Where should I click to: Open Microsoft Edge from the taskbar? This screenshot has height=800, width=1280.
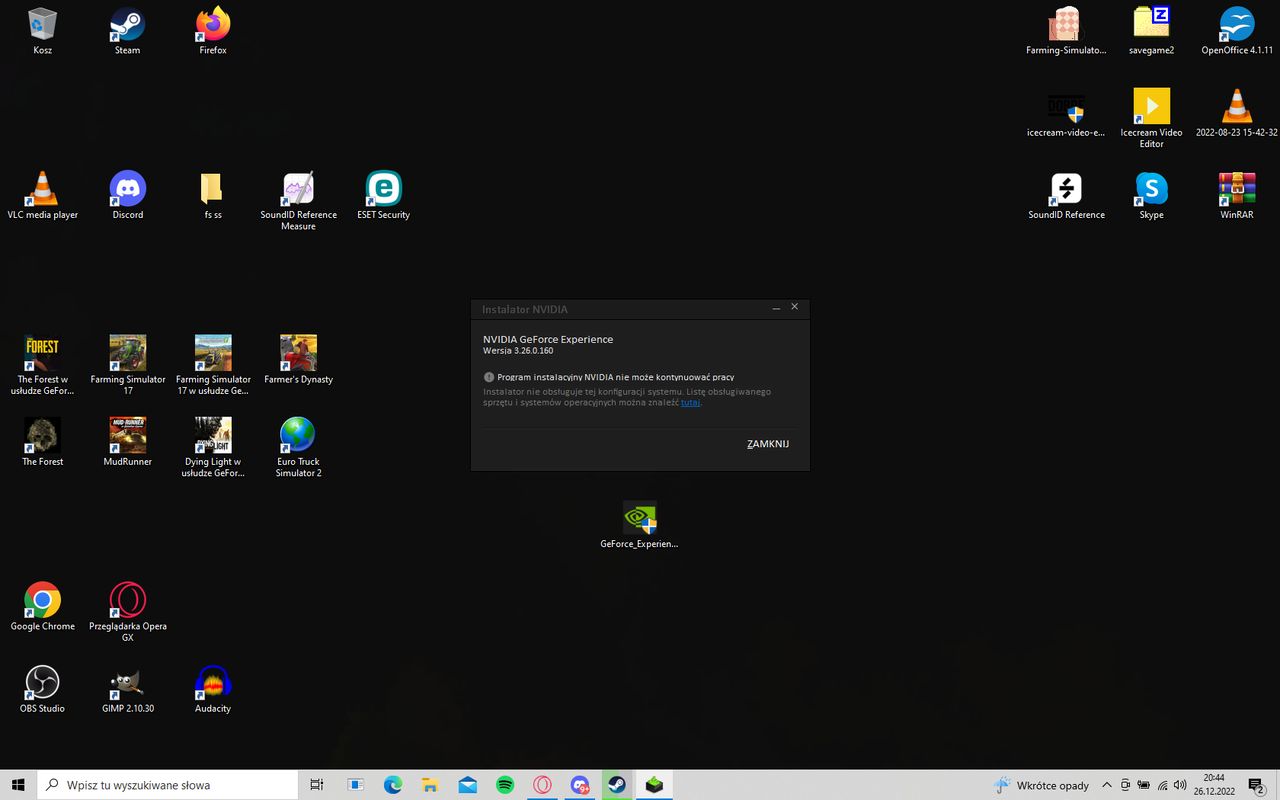point(393,785)
